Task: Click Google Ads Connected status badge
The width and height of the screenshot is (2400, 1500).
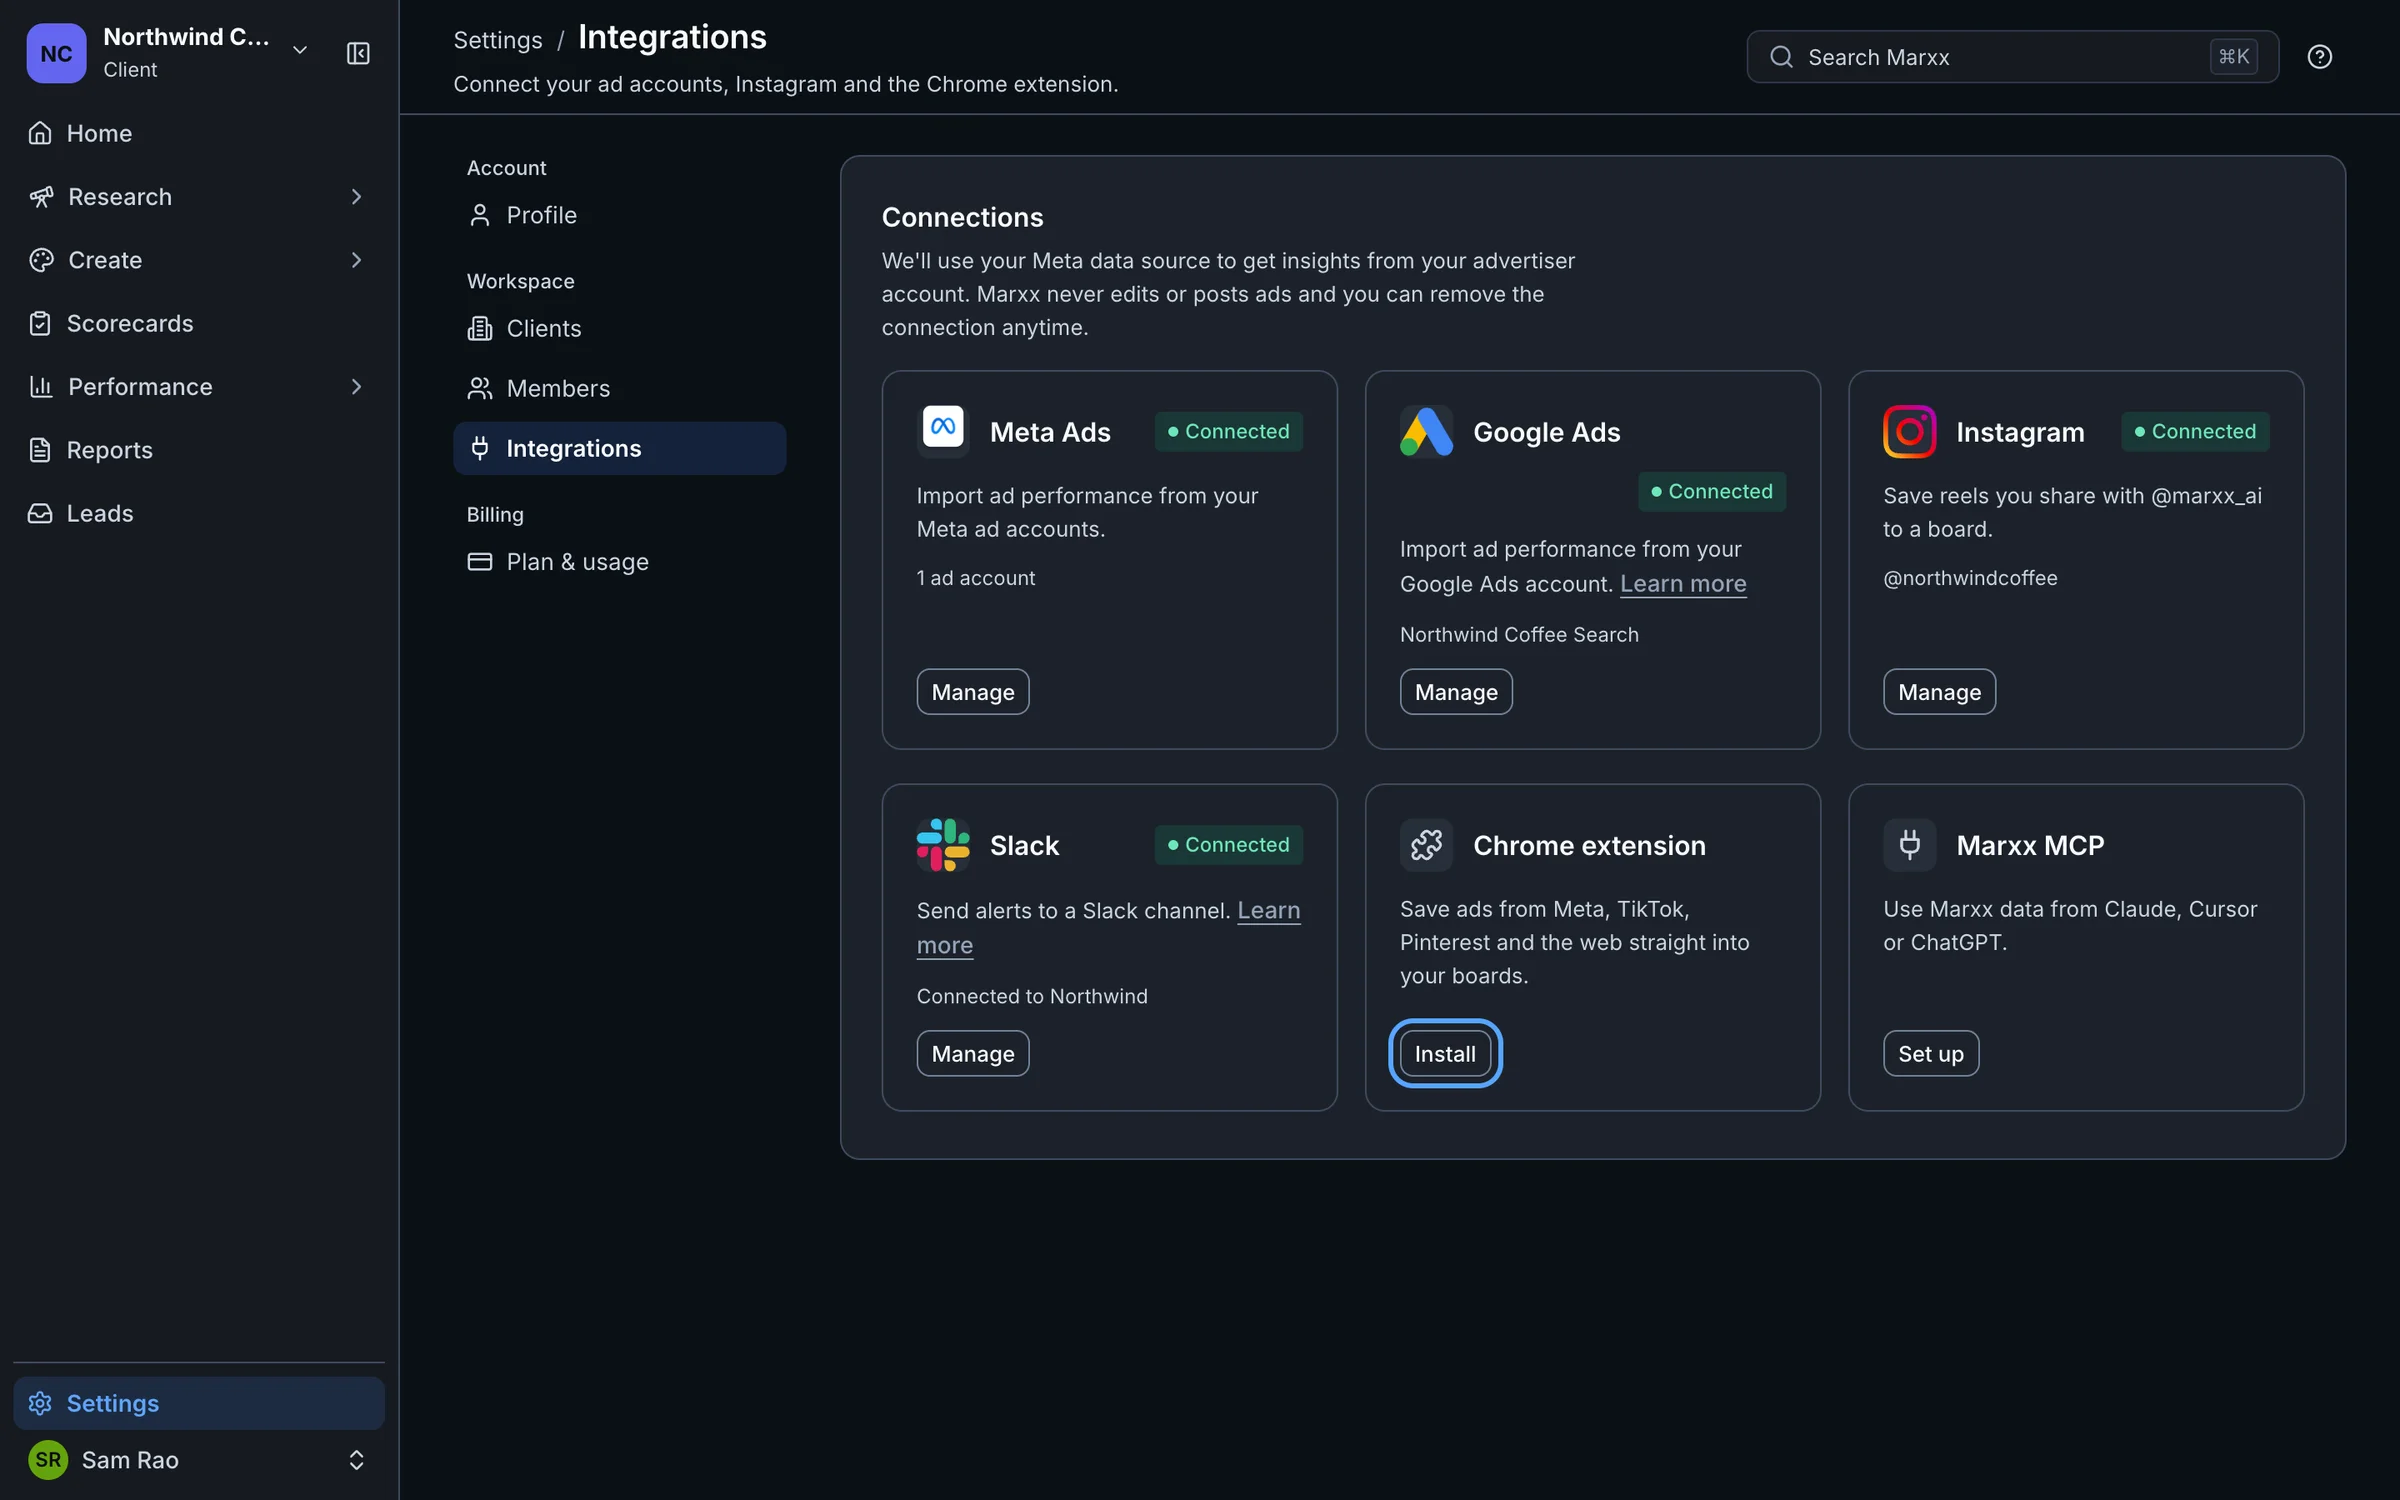Action: coord(1711,491)
